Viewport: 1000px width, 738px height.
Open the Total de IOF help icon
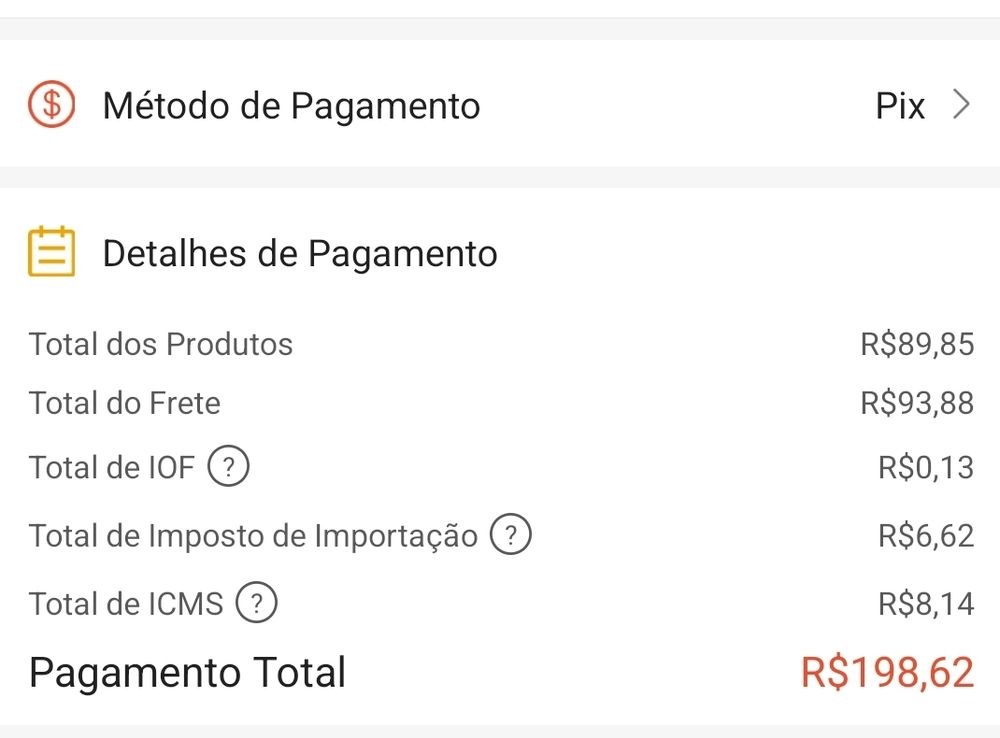(228, 466)
